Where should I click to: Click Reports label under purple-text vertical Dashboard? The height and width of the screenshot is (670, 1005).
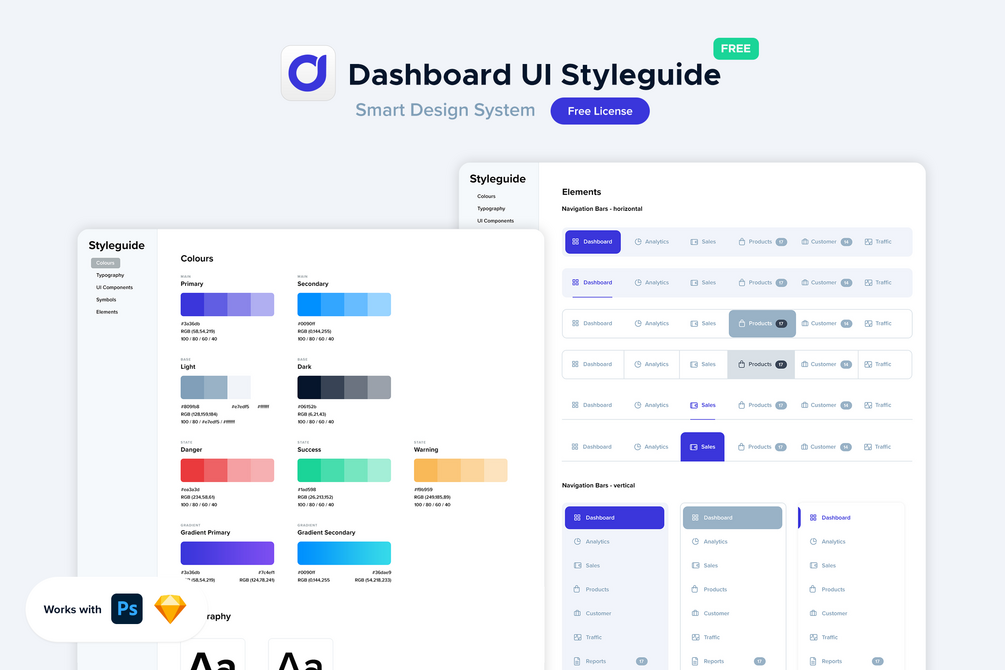(x=832, y=661)
